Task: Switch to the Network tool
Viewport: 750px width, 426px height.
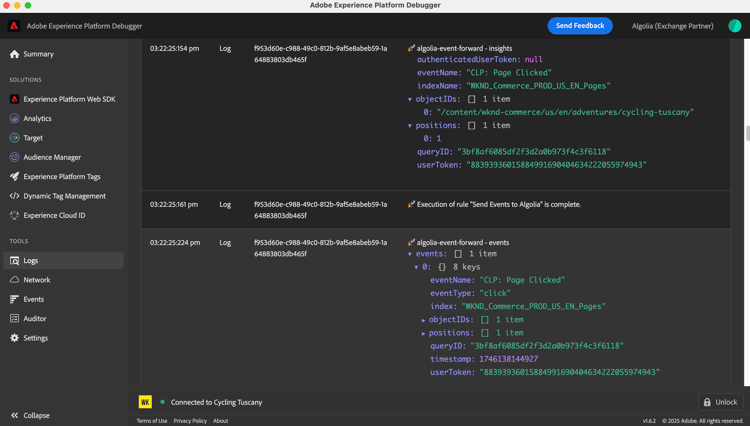Action: click(37, 280)
